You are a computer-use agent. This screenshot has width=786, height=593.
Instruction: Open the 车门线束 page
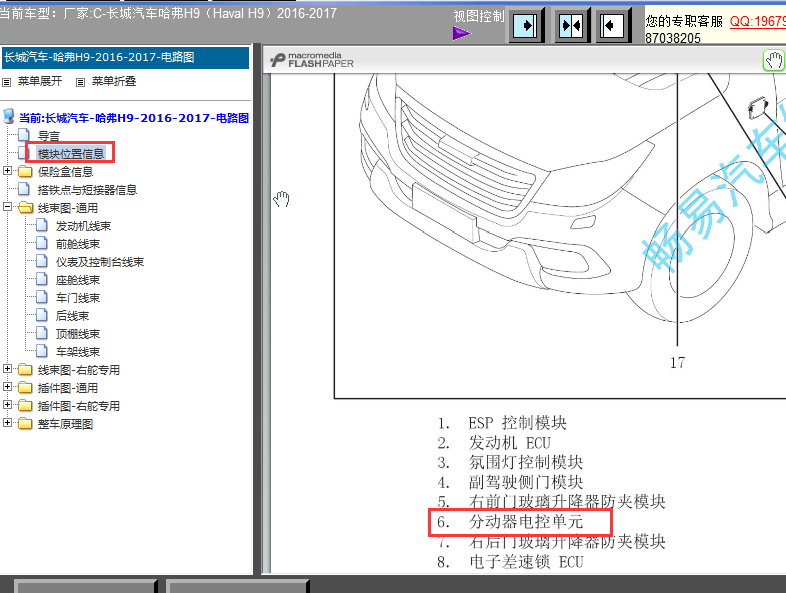(x=78, y=298)
